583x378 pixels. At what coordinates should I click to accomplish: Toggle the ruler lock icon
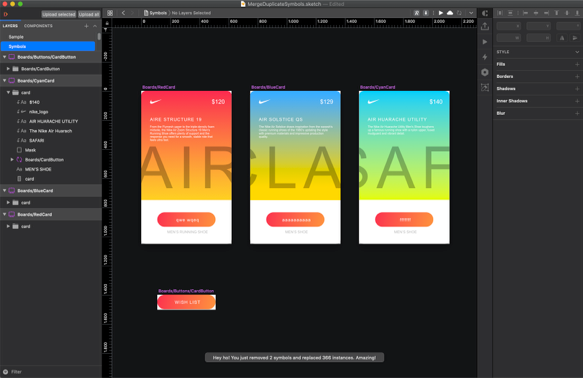pos(107,23)
